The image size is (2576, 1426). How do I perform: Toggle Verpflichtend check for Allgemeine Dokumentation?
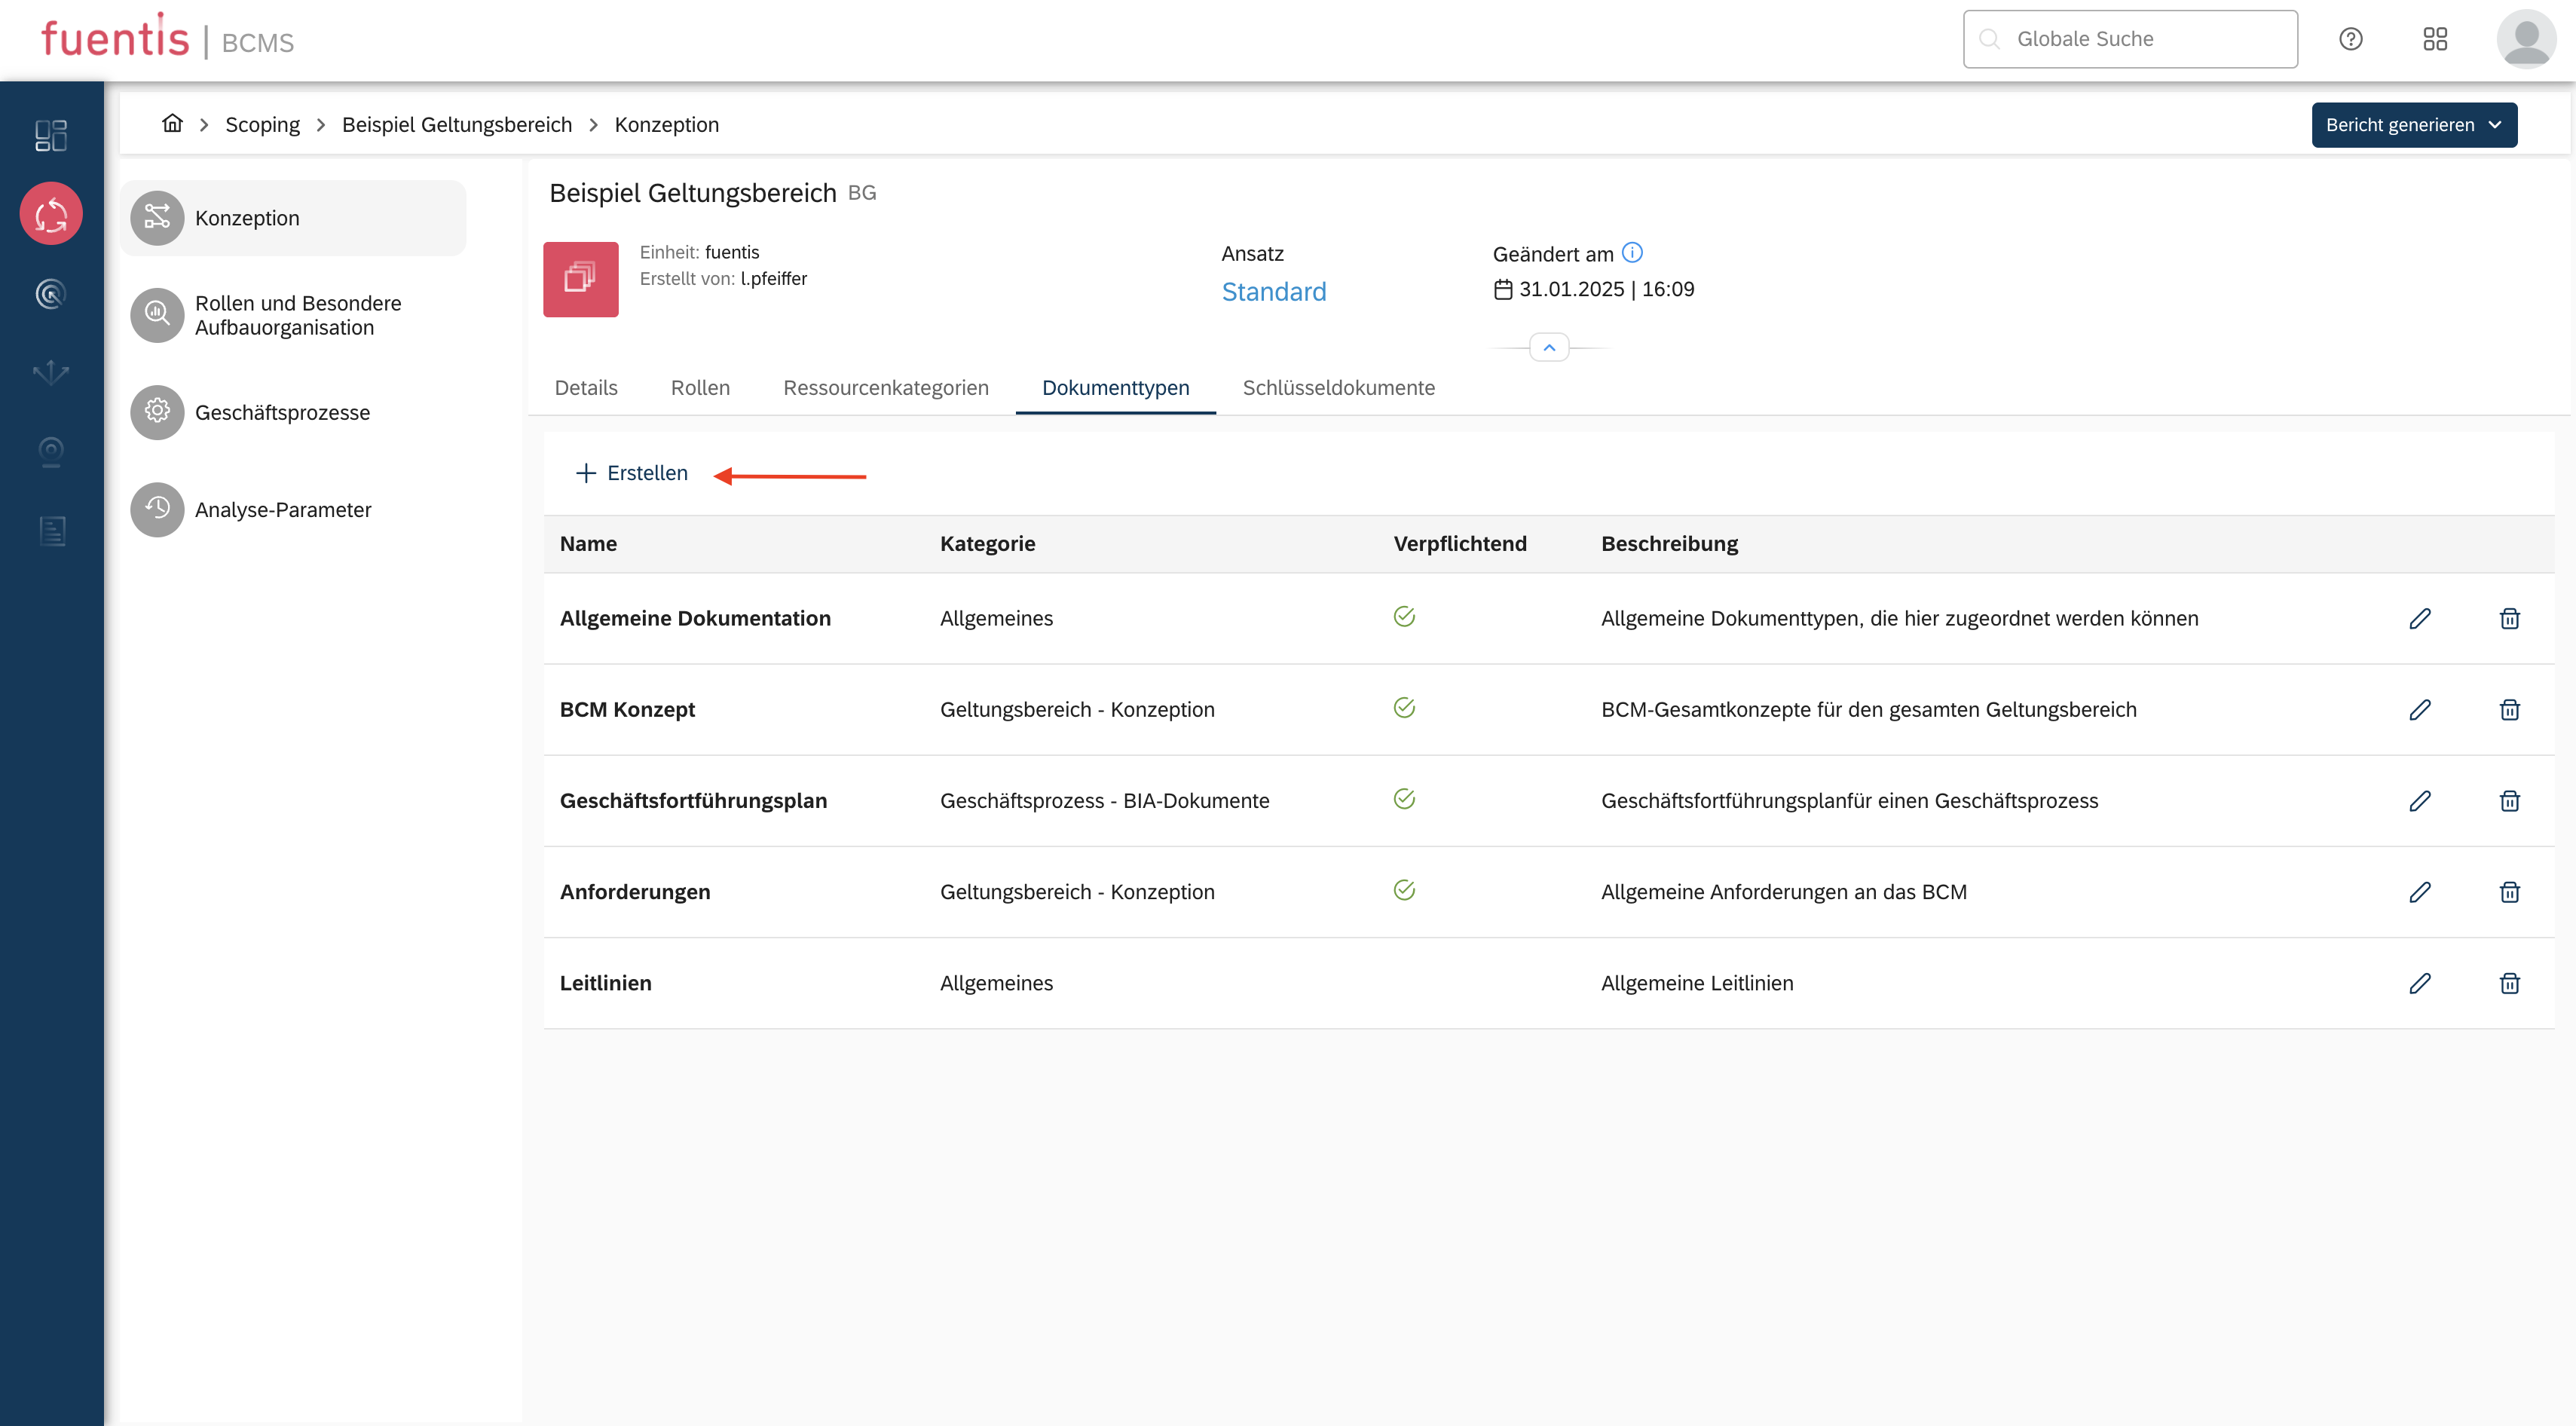[x=1404, y=617]
